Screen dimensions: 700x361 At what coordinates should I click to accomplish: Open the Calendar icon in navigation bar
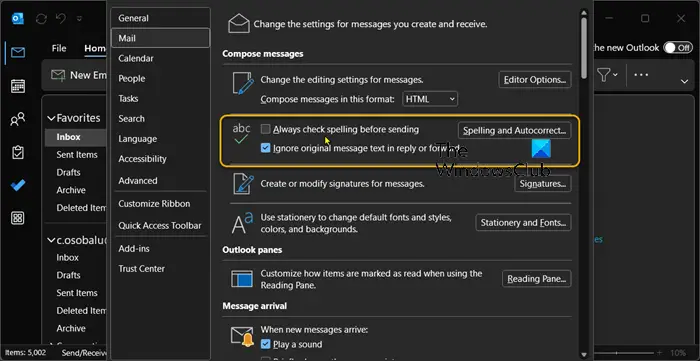coord(18,86)
